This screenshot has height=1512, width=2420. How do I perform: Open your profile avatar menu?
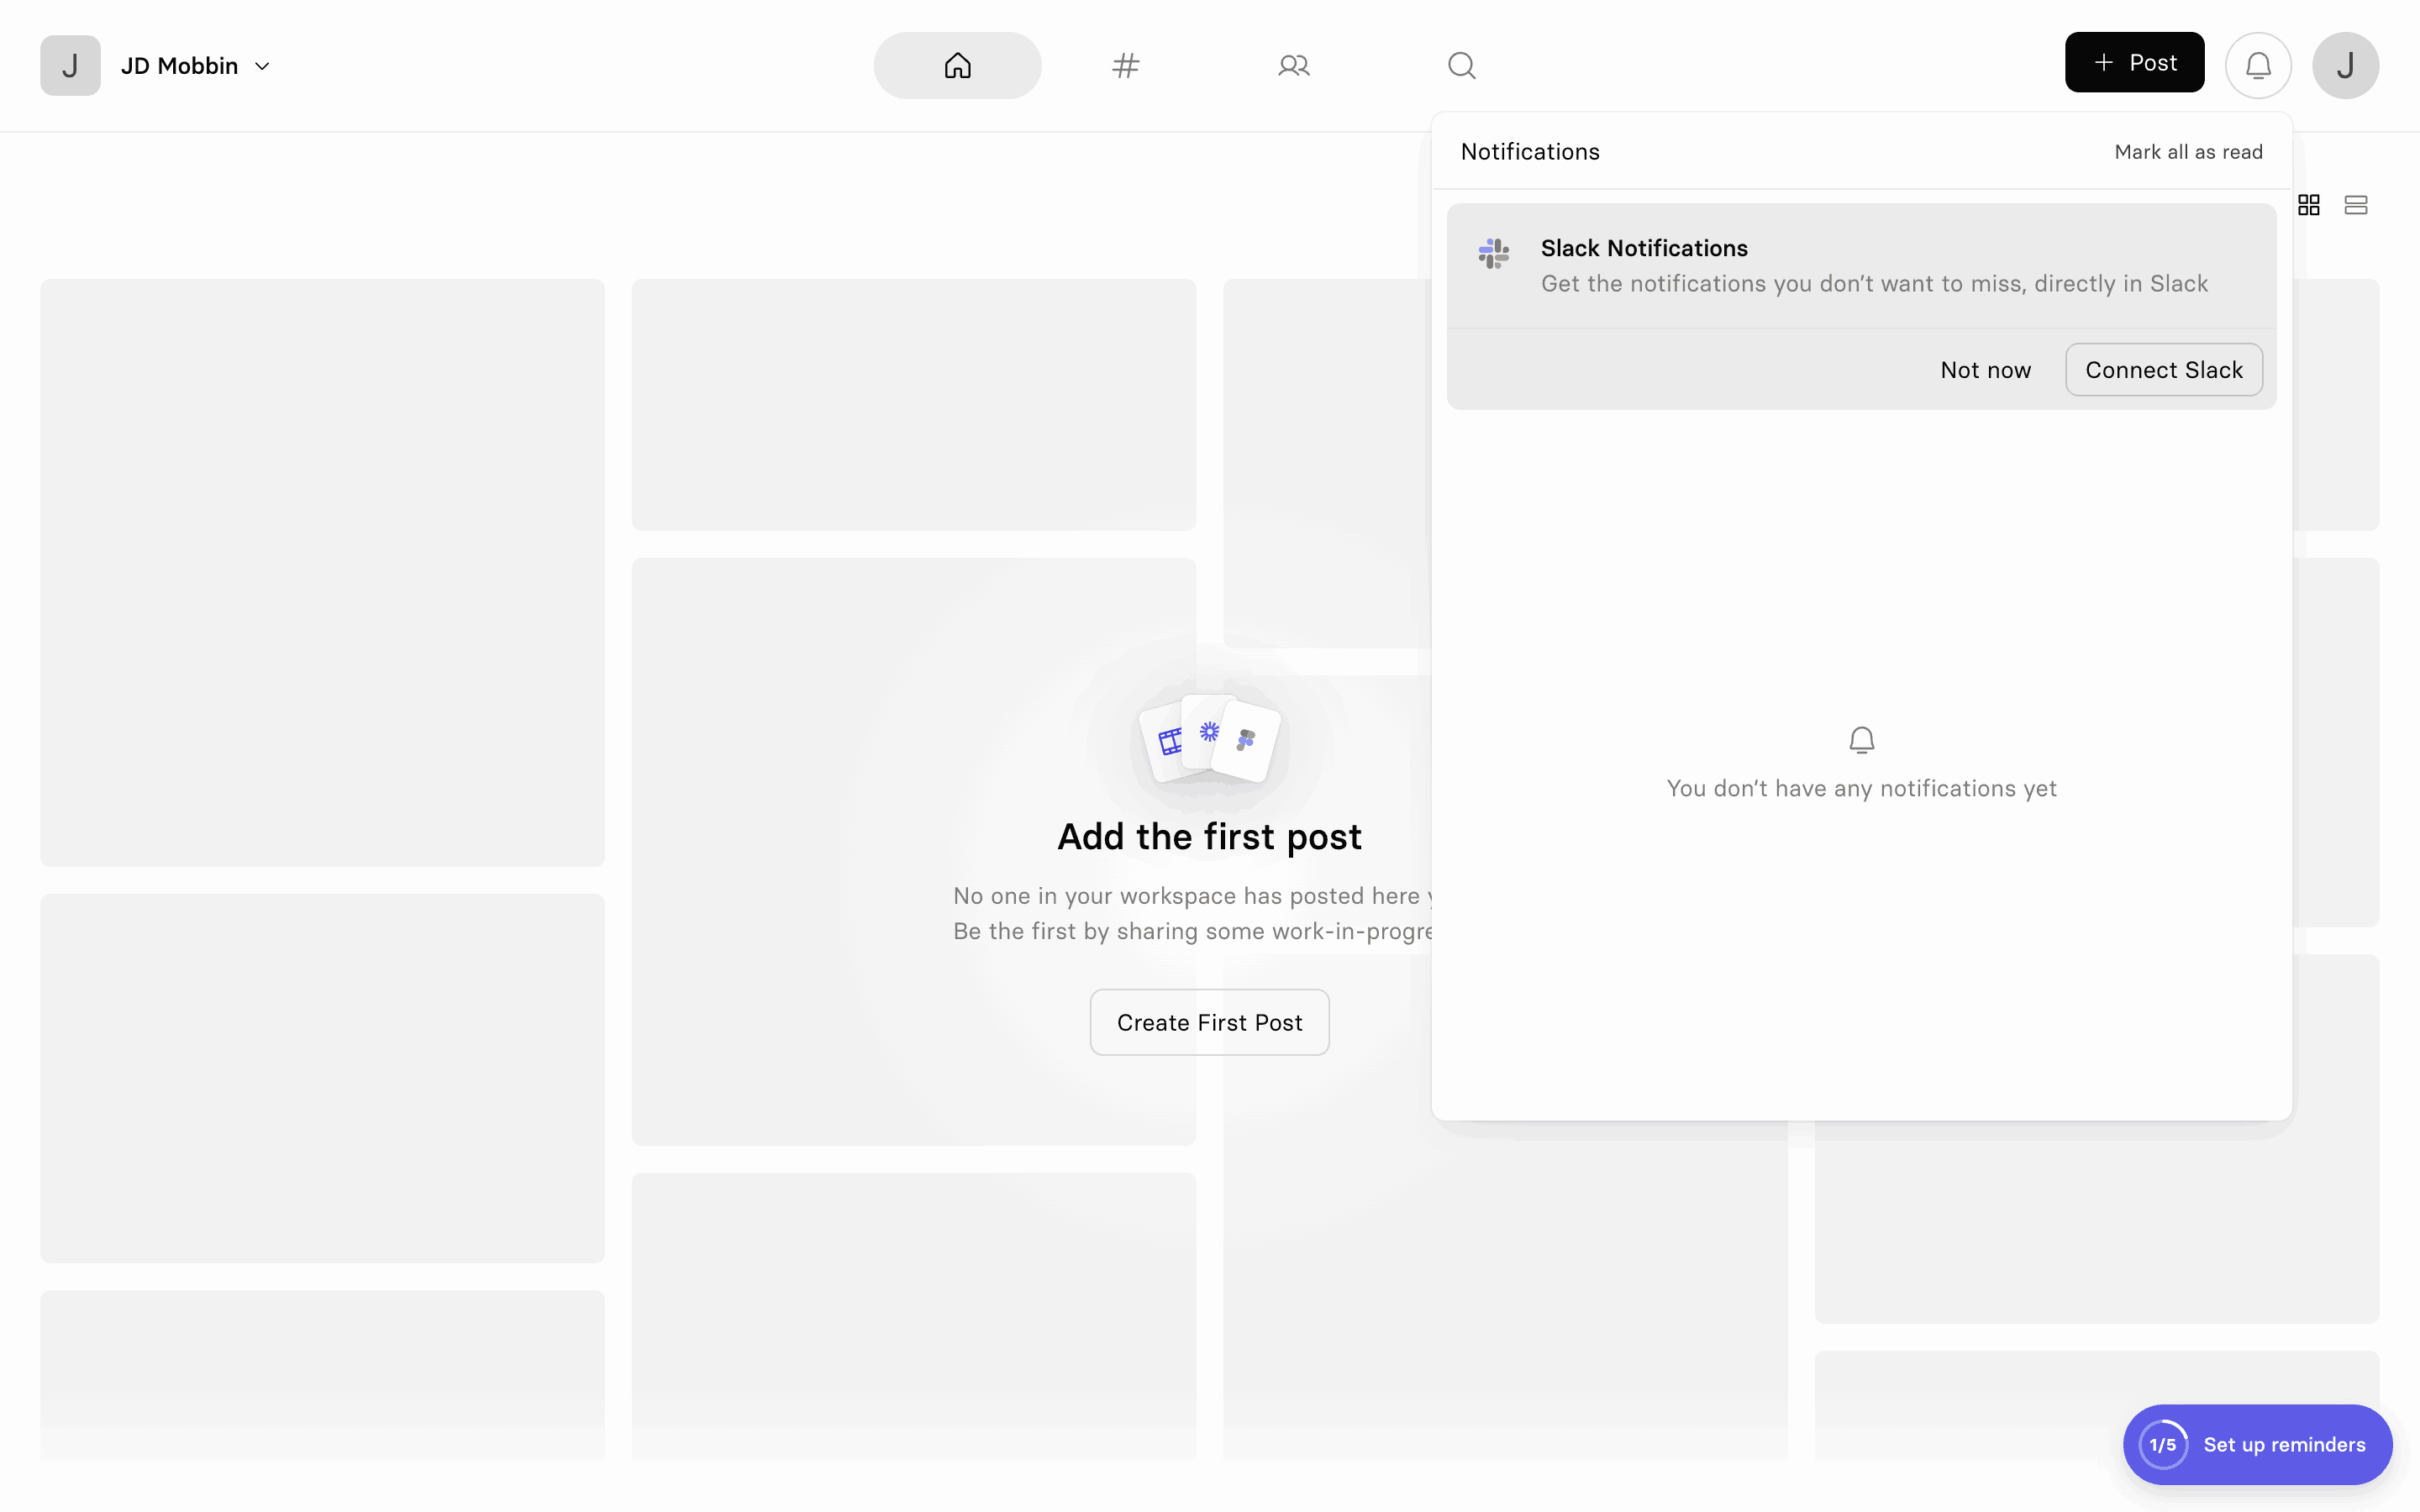[x=2345, y=65]
